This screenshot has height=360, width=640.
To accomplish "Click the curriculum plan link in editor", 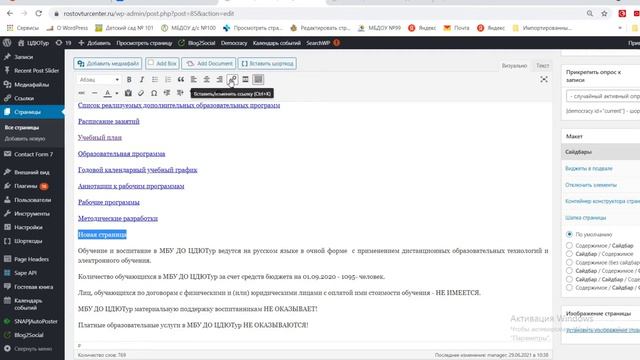I will pyautogui.click(x=100, y=138).
